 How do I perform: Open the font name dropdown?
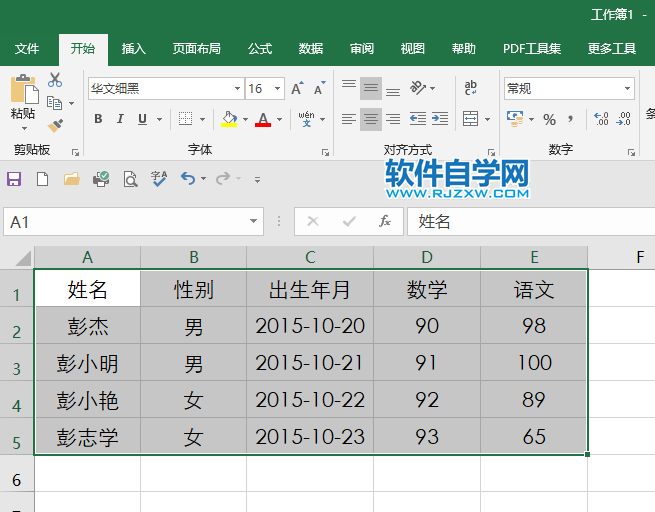coord(237,89)
